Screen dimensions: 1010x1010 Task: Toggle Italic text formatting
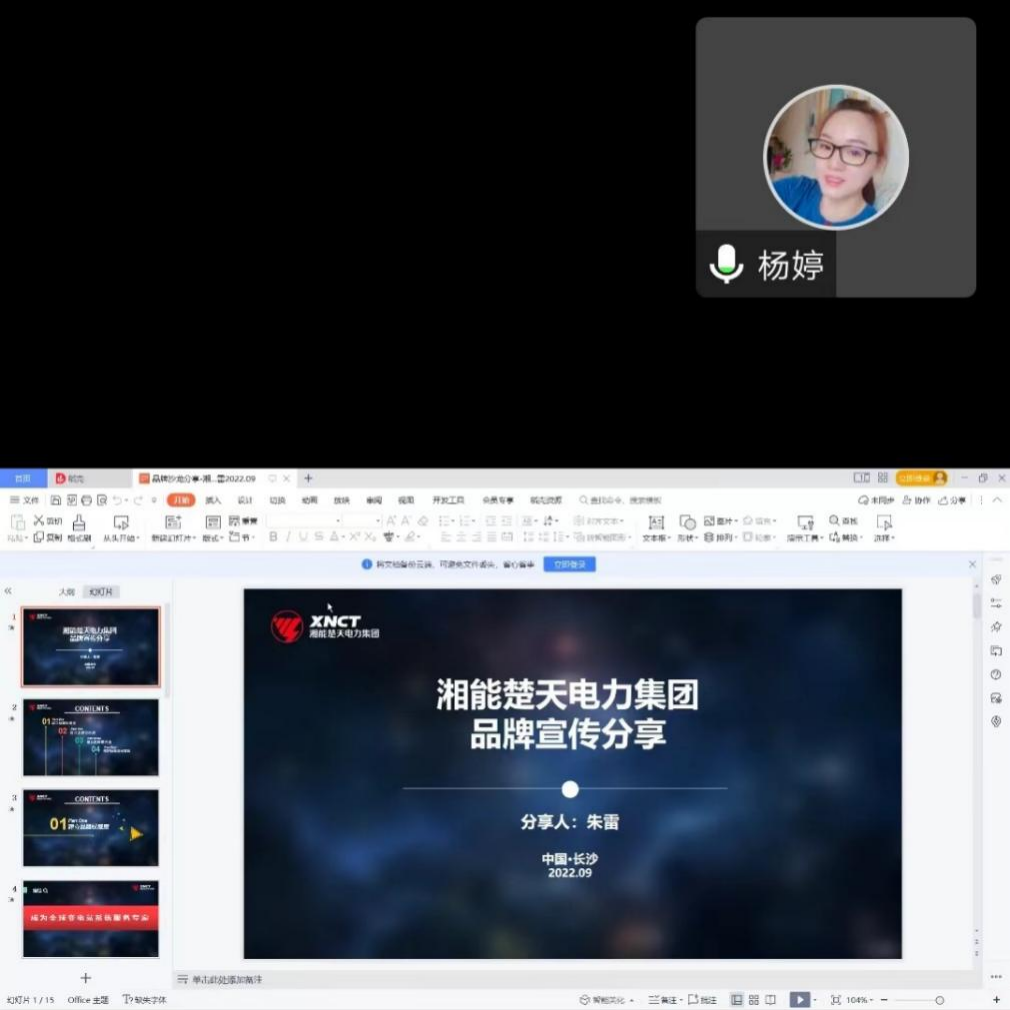pos(288,537)
